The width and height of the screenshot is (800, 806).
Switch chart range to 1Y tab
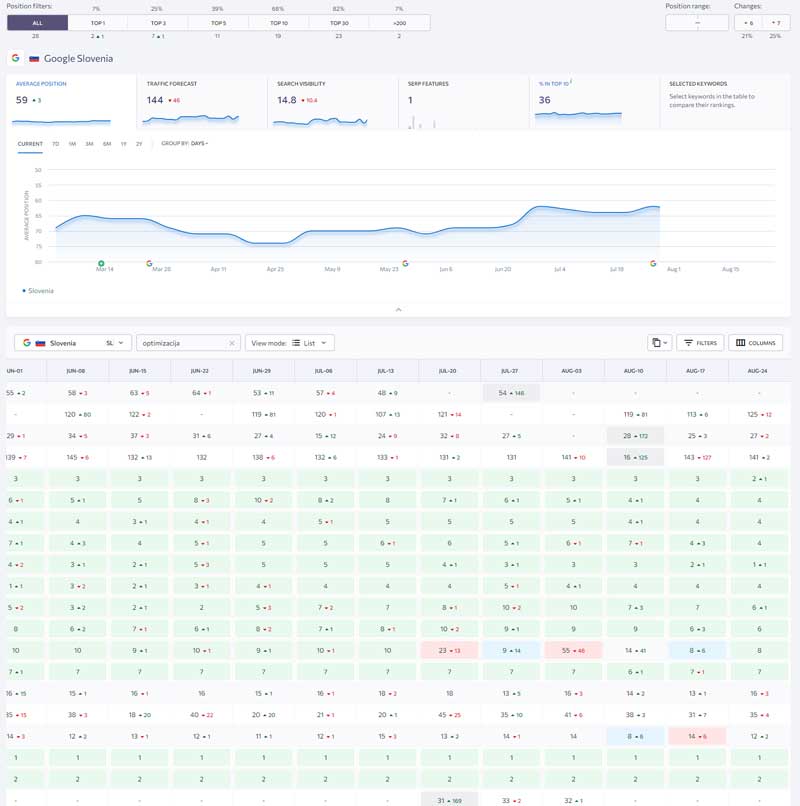pos(123,144)
